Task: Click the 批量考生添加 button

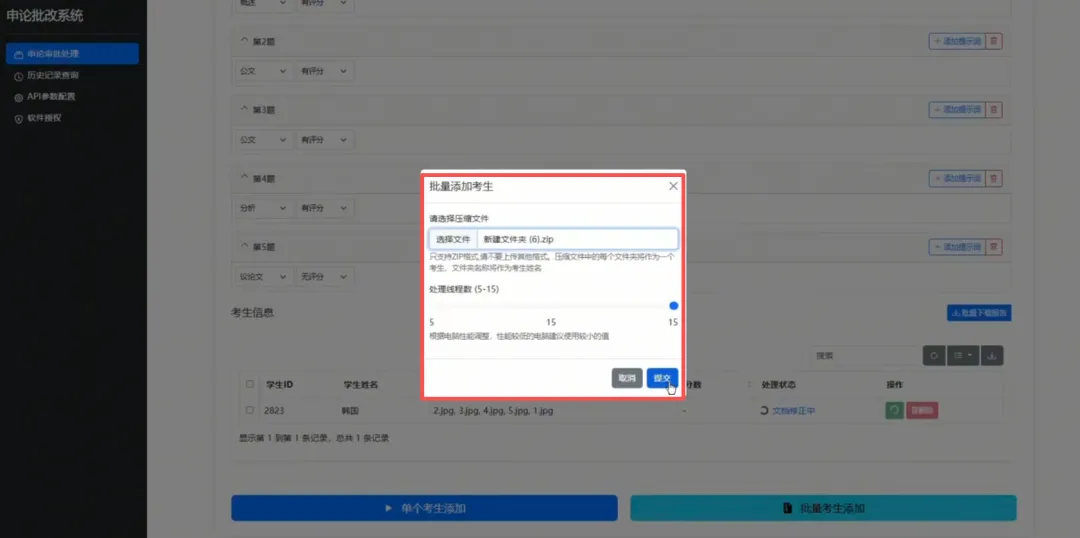Action: pyautogui.click(x=823, y=508)
